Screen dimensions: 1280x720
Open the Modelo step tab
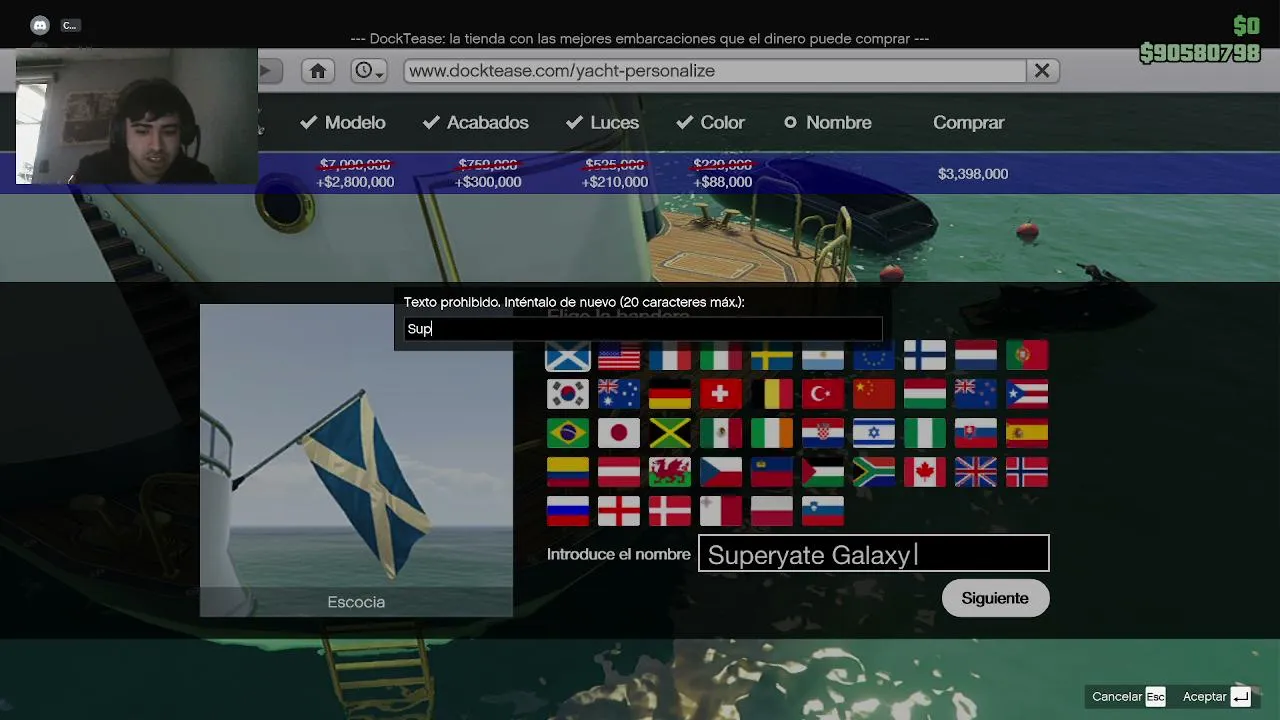pyautogui.click(x=343, y=122)
